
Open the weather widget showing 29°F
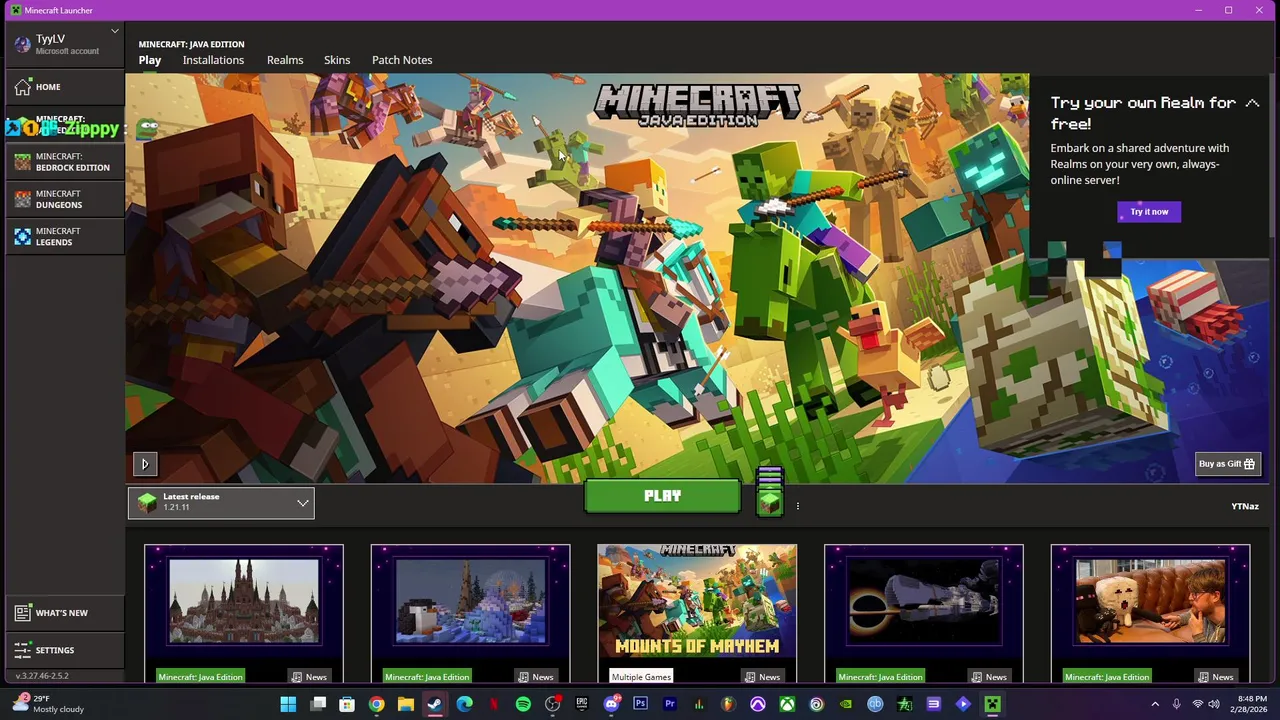pos(48,704)
